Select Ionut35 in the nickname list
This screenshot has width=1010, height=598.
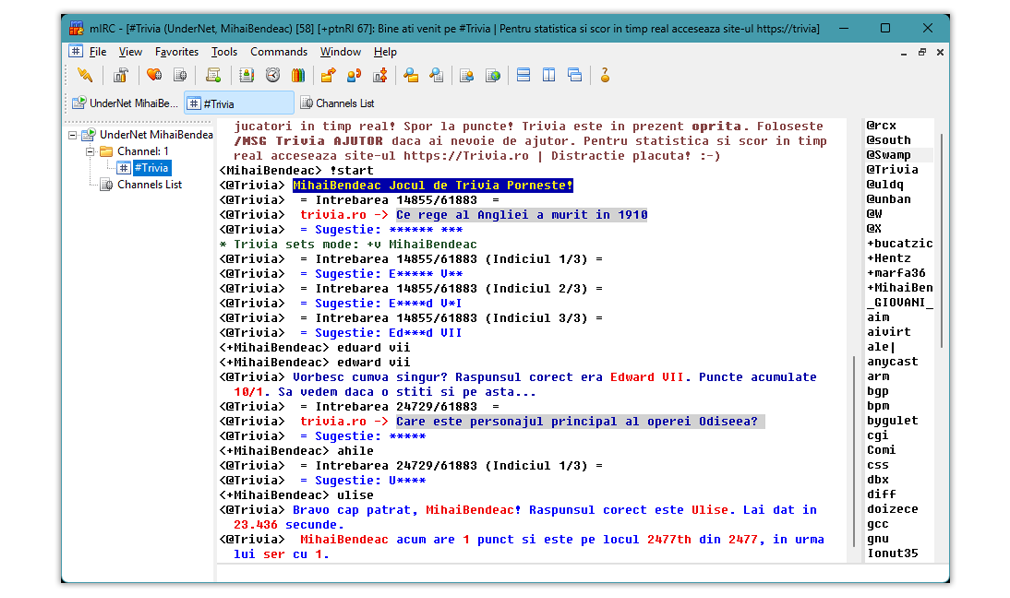tap(892, 554)
